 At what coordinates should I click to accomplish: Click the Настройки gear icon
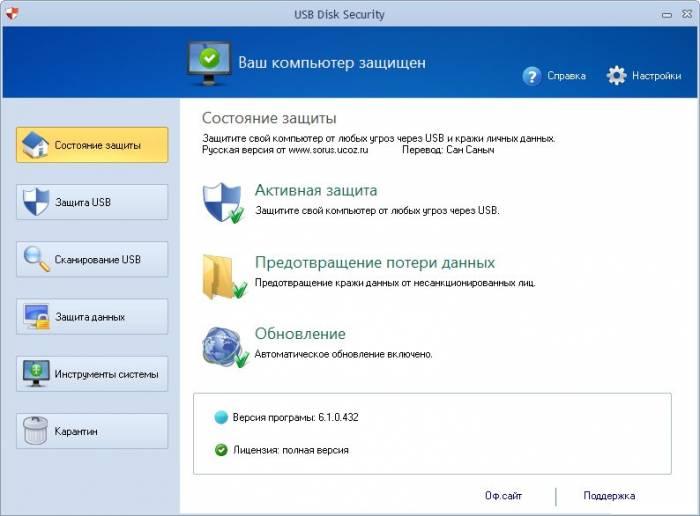617,75
